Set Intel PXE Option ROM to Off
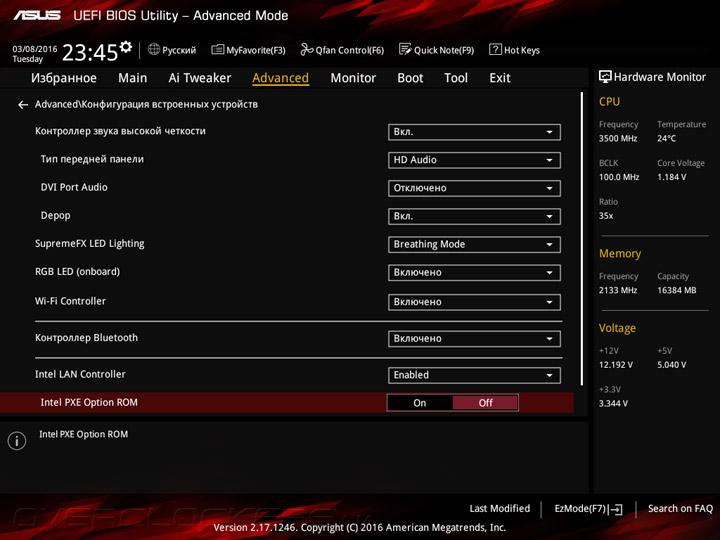720x540 pixels. tap(485, 403)
